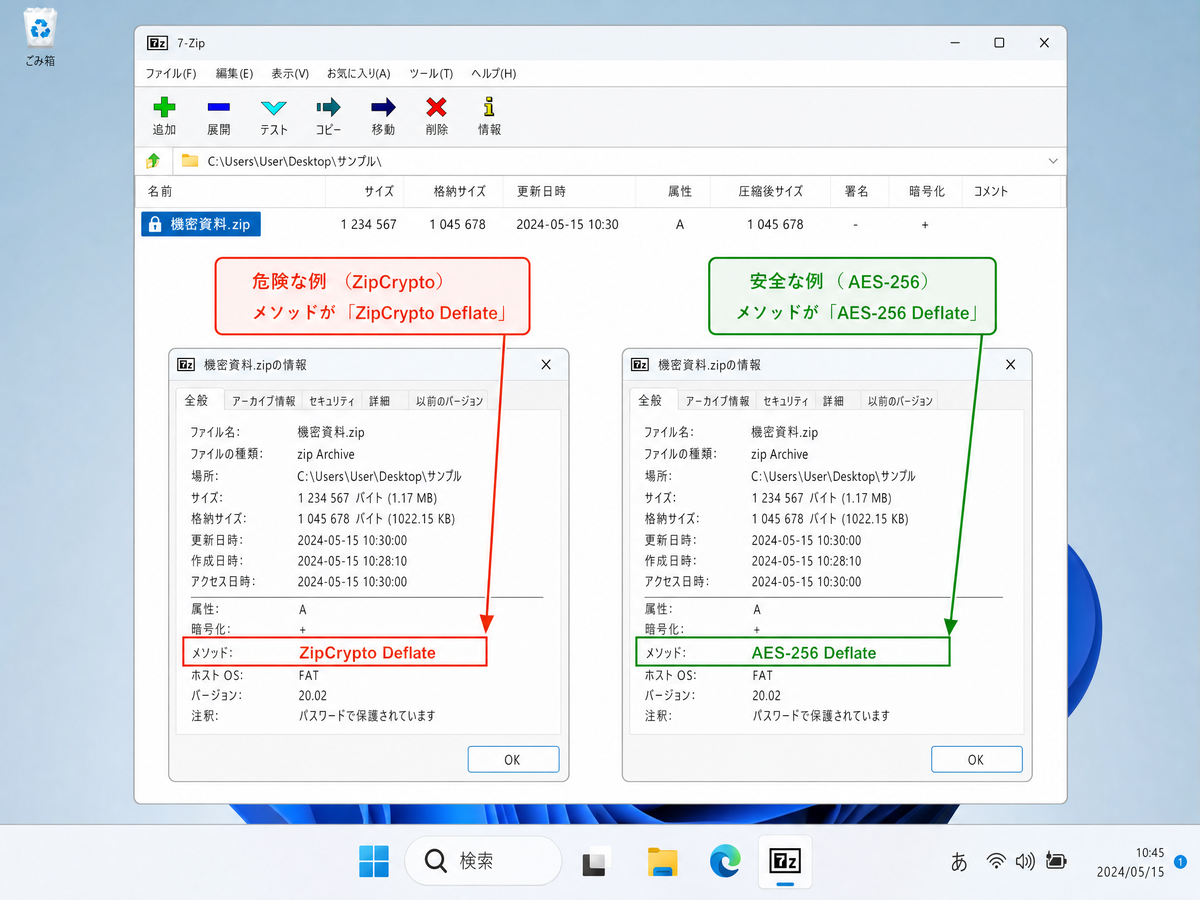Click the notification badge in tray
The height and width of the screenshot is (900, 1200).
click(1180, 861)
